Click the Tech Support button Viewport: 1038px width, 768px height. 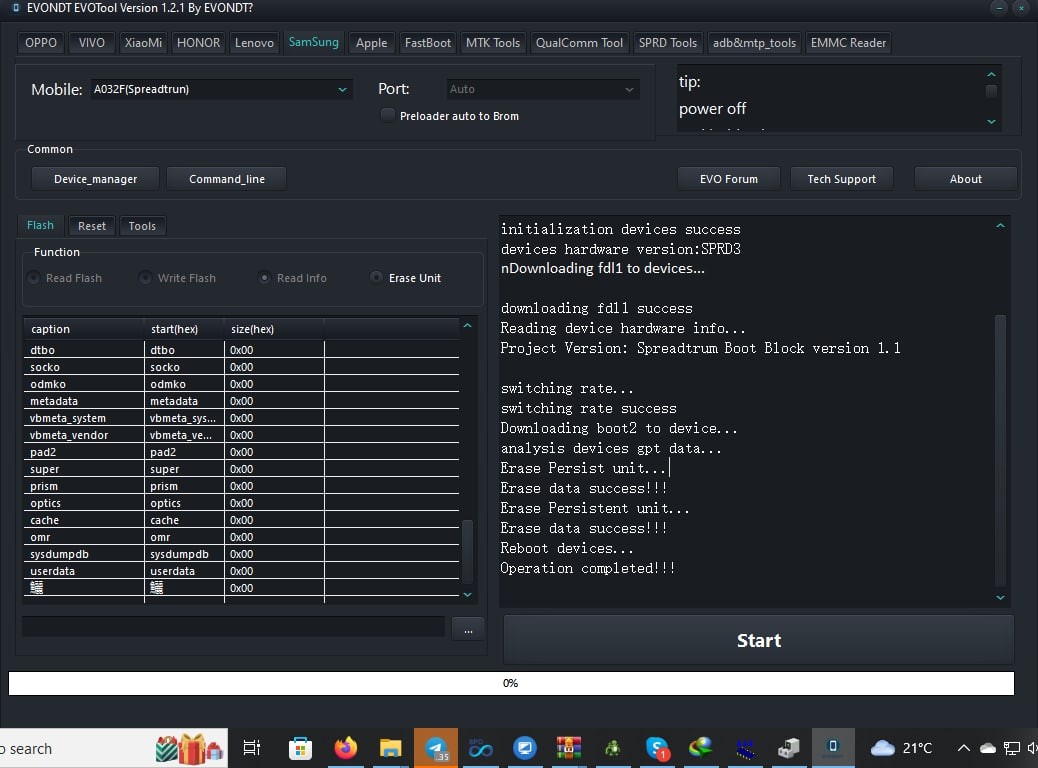pyautogui.click(x=841, y=179)
